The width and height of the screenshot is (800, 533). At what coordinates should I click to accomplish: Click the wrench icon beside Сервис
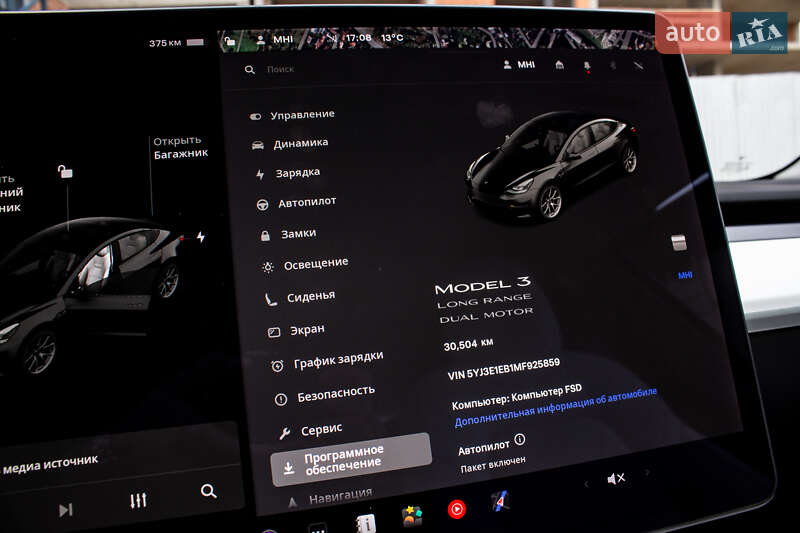[x=284, y=434]
